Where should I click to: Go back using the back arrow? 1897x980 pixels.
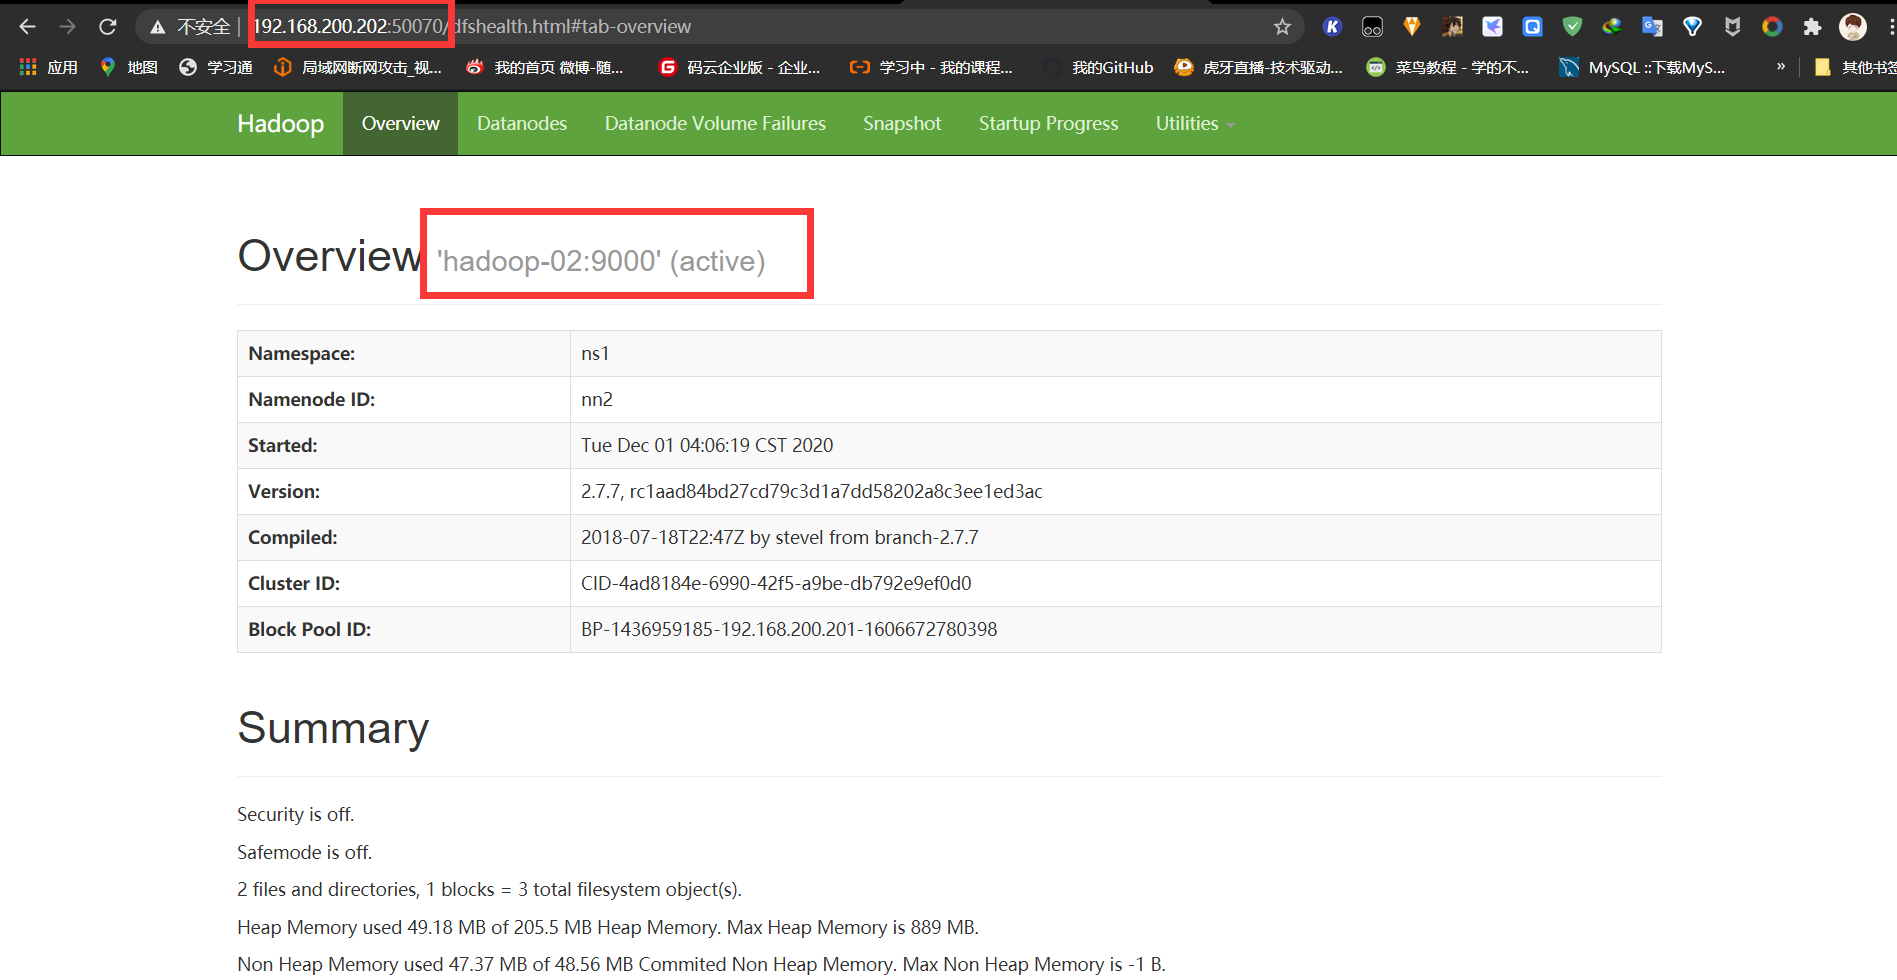[27, 26]
